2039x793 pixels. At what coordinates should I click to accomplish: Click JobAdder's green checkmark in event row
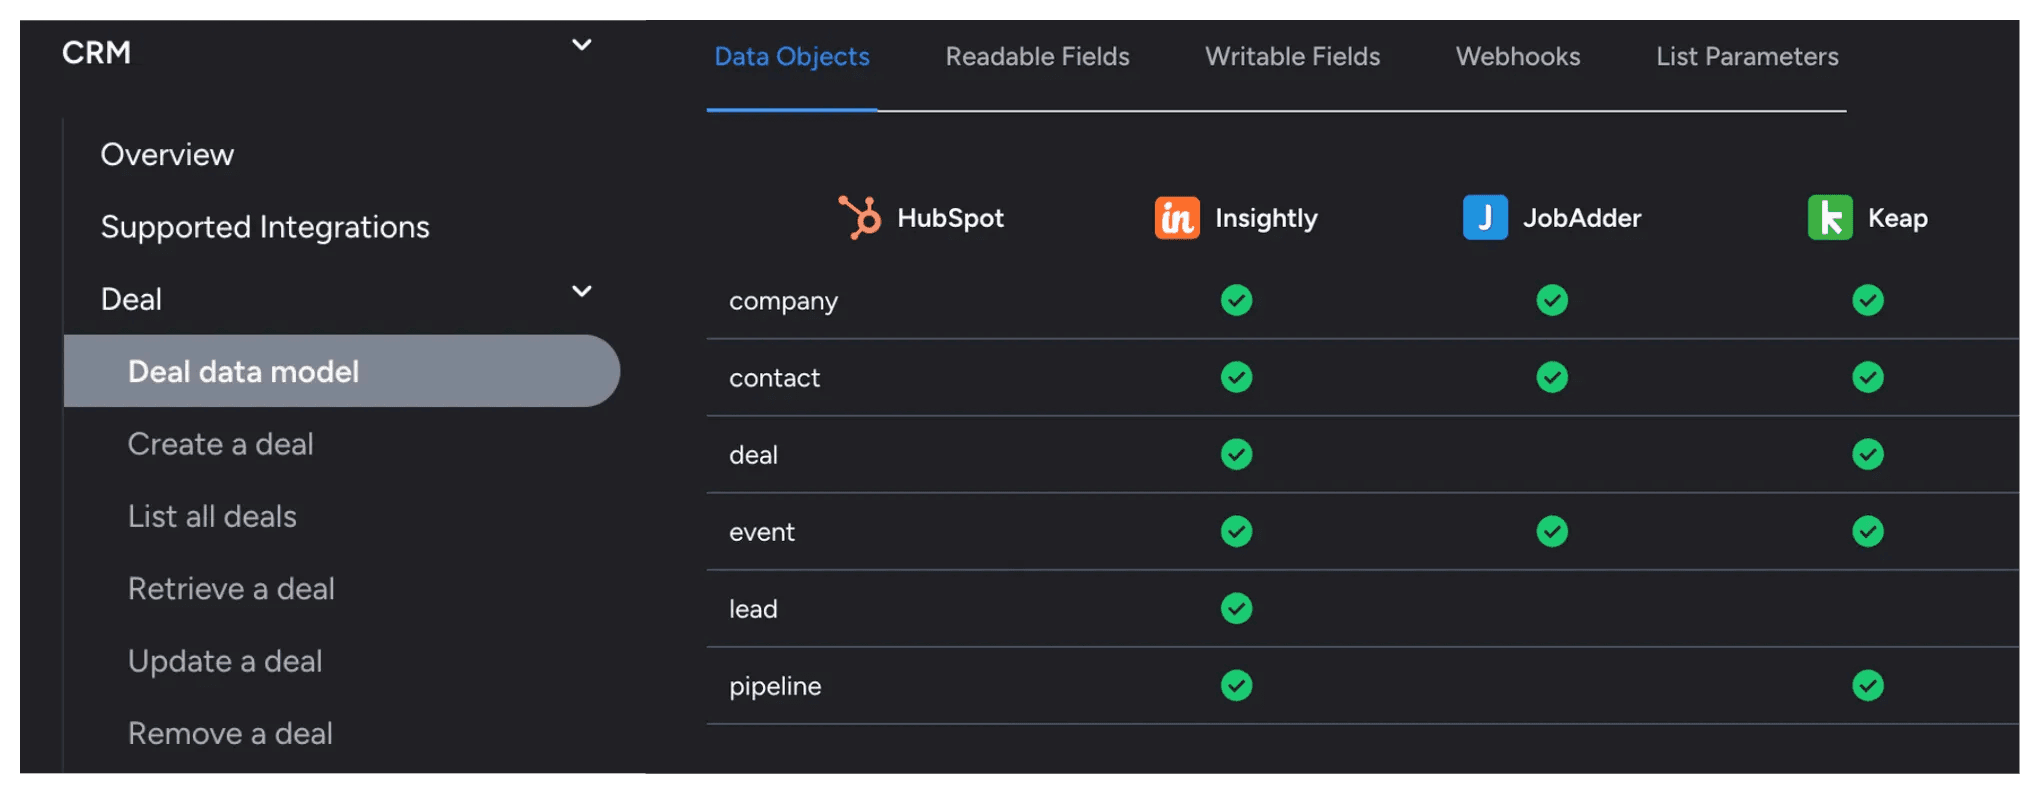(x=1552, y=531)
